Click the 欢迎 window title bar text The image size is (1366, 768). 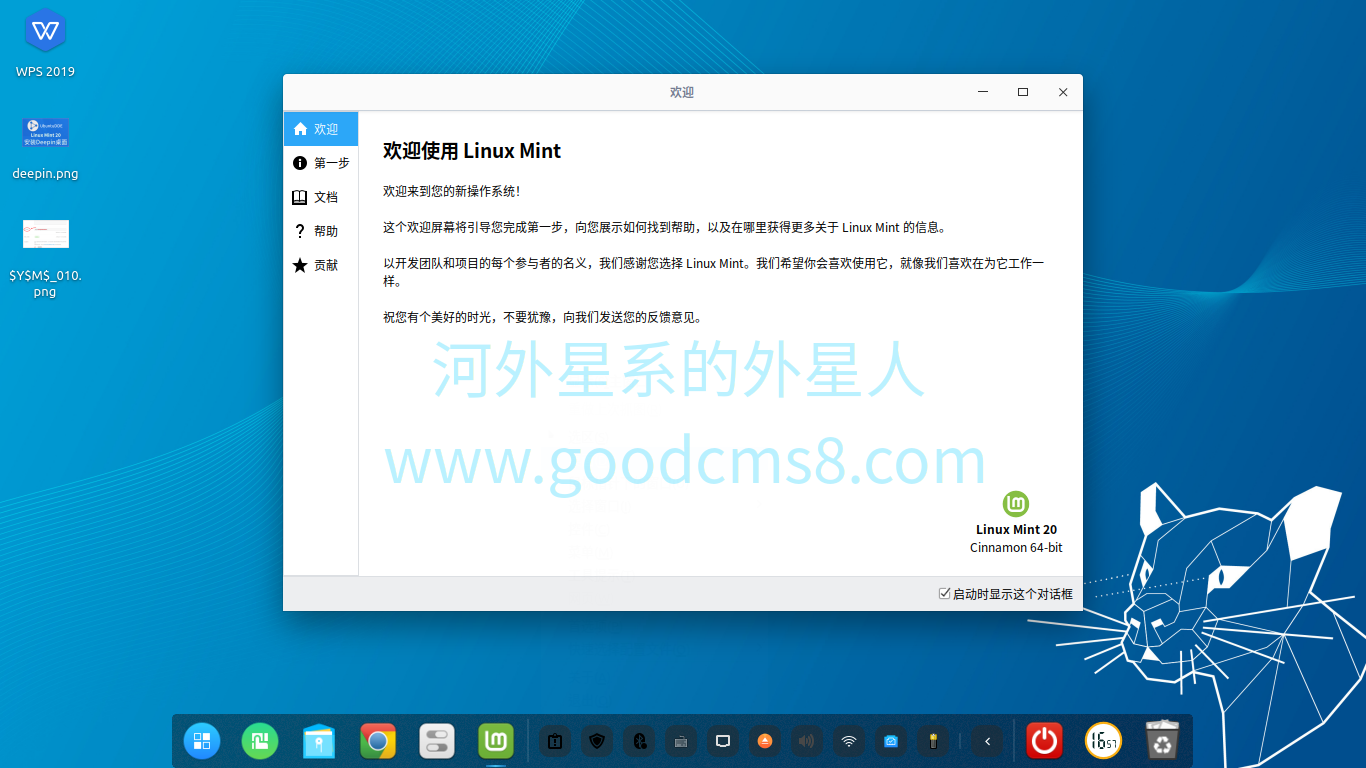[x=682, y=92]
